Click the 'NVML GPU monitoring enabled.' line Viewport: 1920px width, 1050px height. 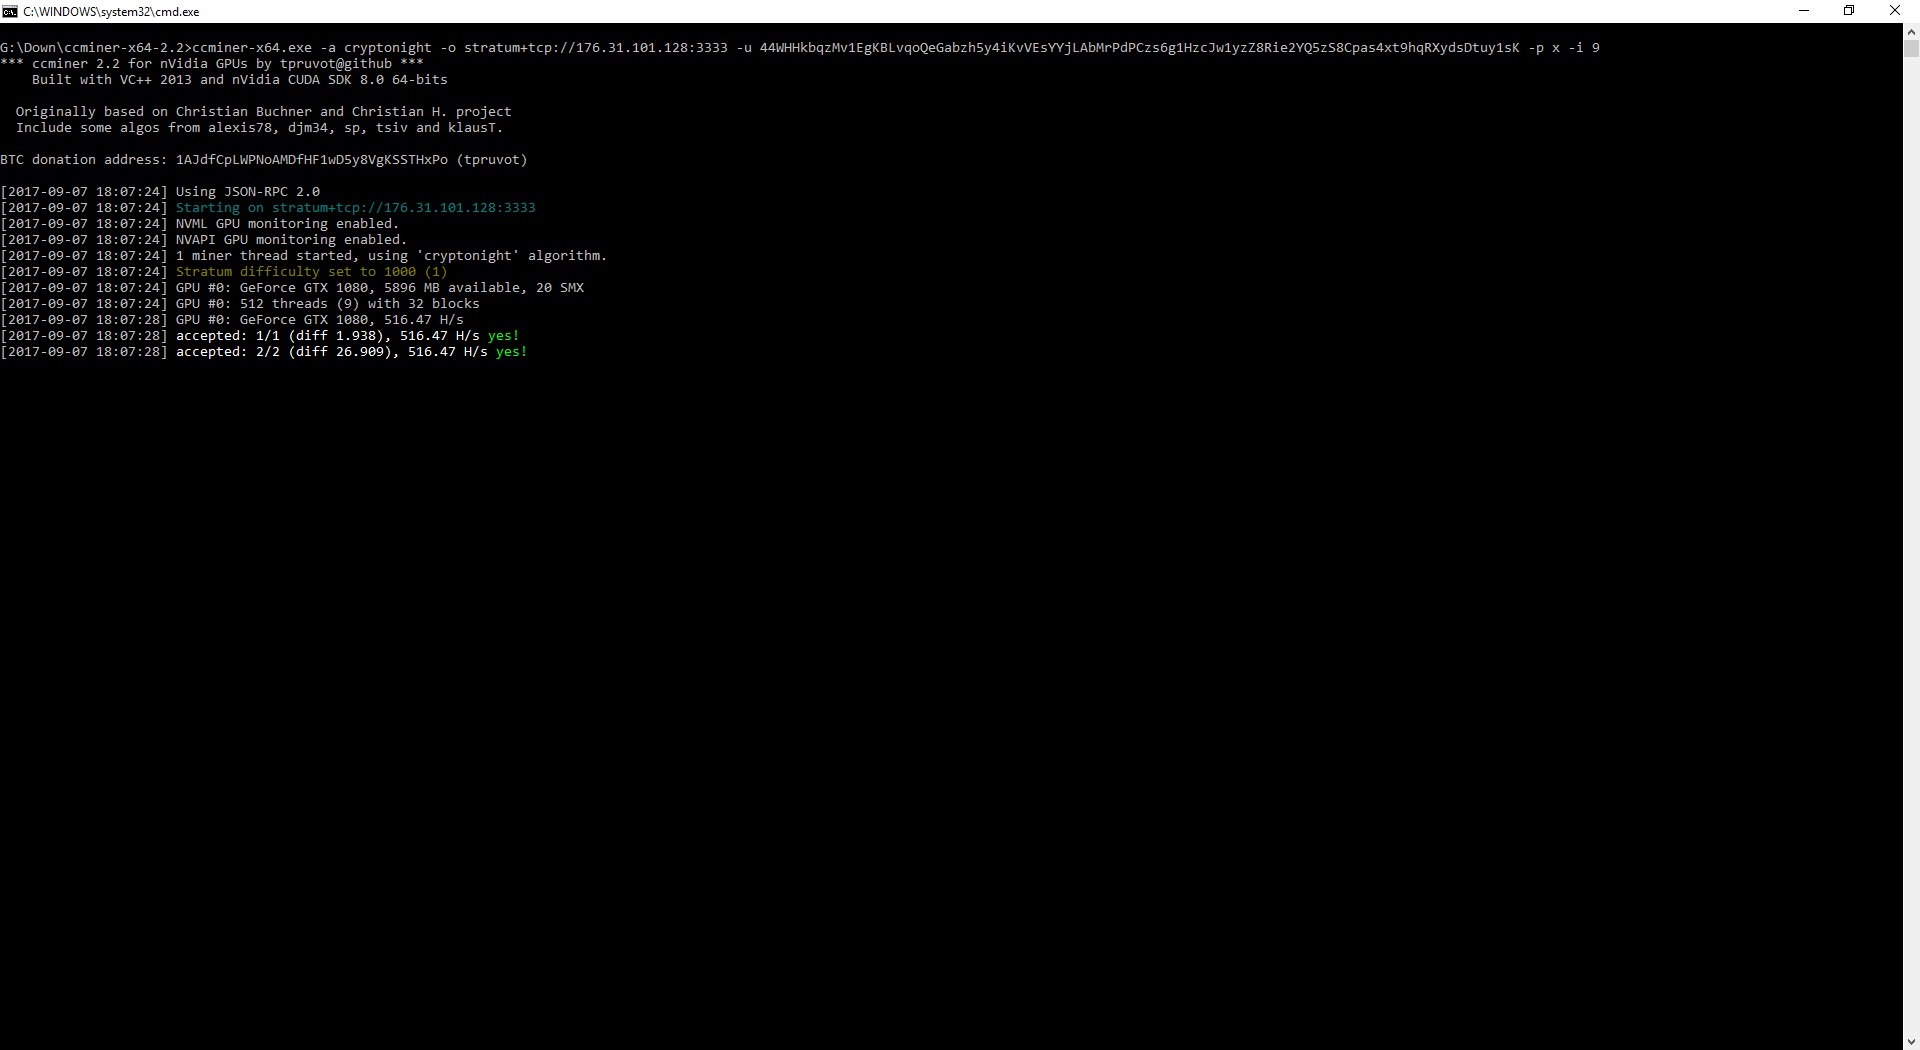point(287,224)
